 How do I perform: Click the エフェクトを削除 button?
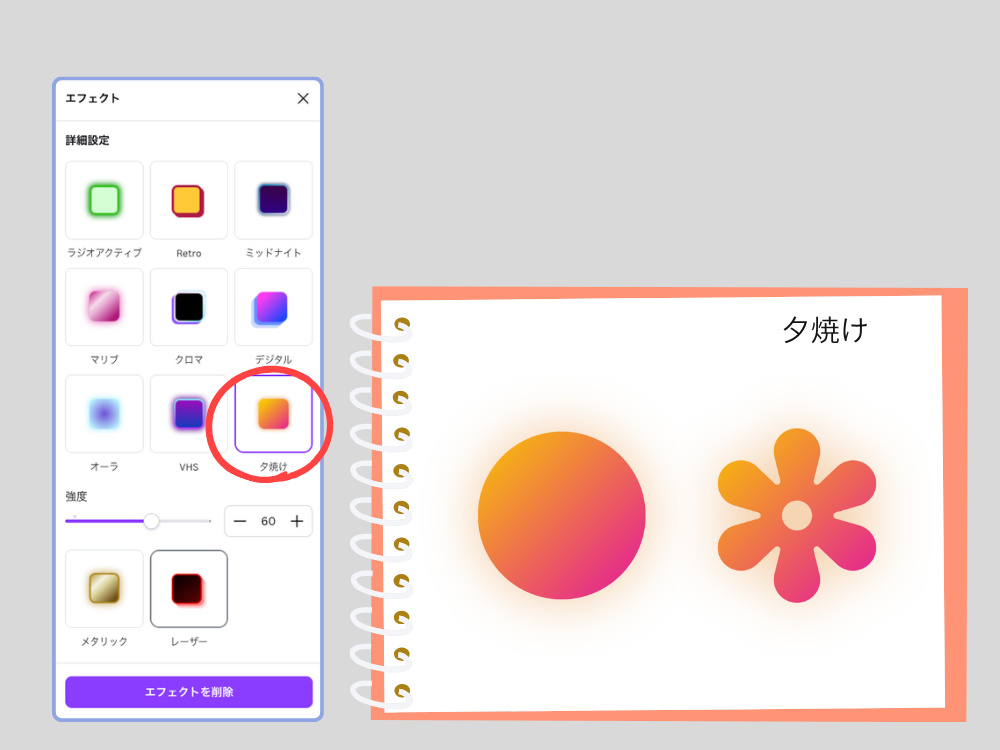pos(189,692)
